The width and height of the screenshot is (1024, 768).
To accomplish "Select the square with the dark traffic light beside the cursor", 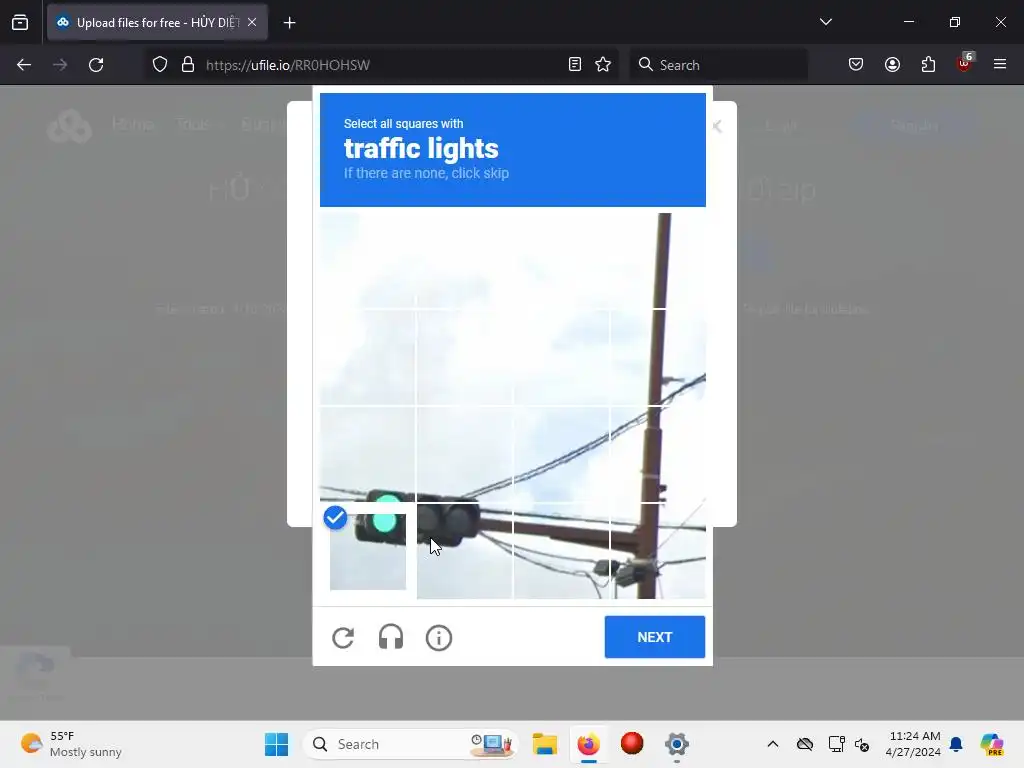I will tap(464, 551).
